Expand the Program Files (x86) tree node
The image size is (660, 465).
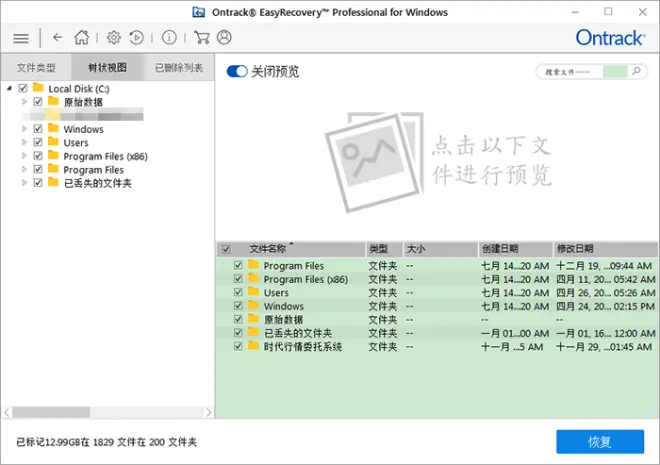[x=24, y=155]
